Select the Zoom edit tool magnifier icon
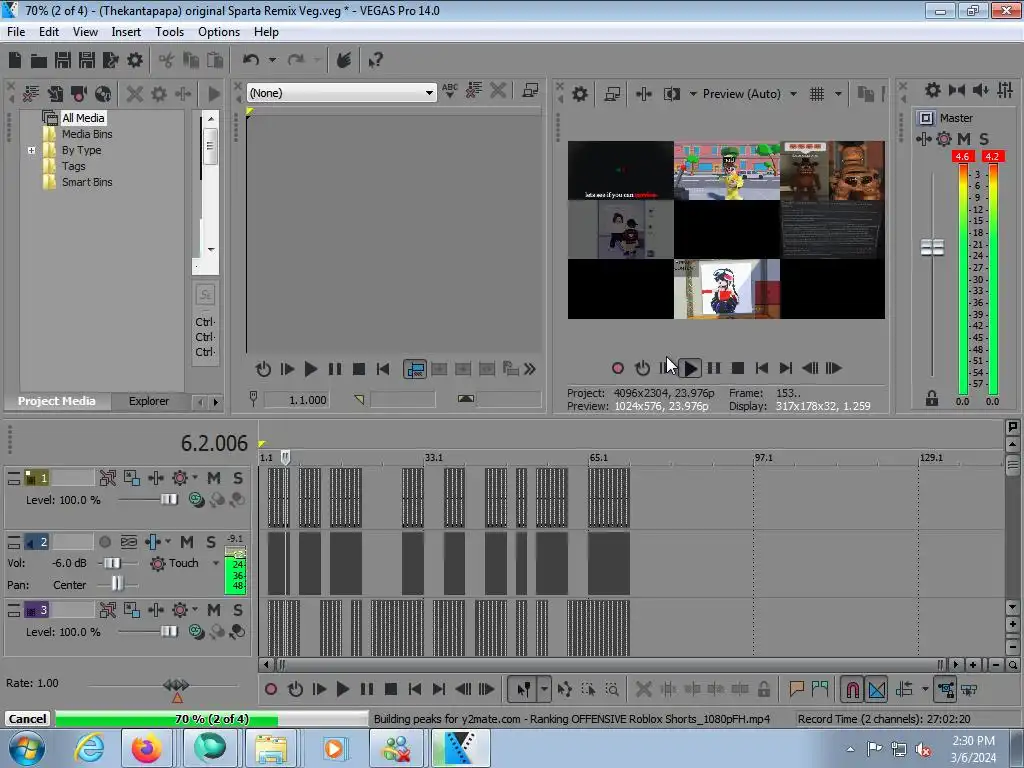The image size is (1024, 768). tap(612, 689)
